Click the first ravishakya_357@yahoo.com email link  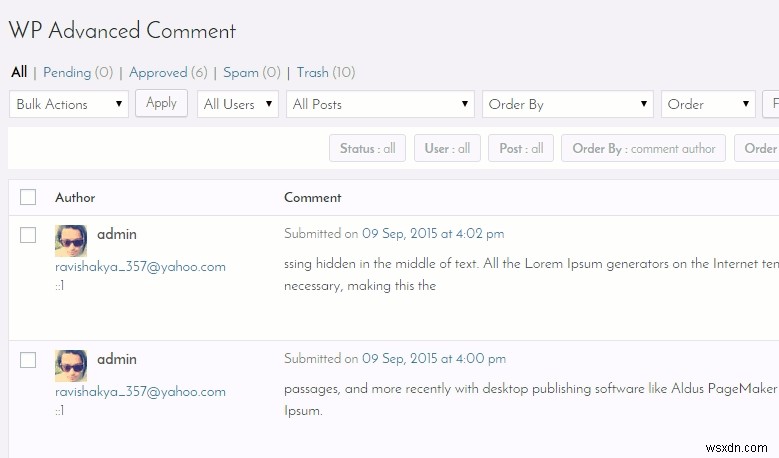pos(140,267)
